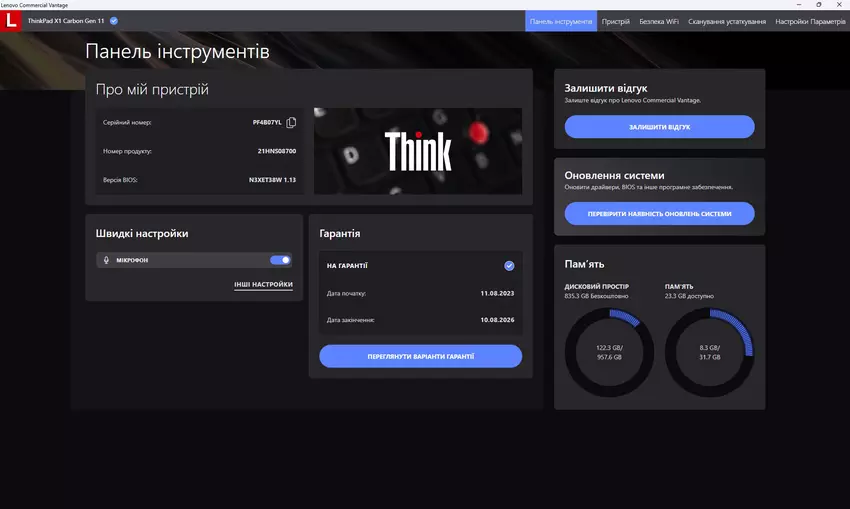Screen dimensions: 850x509
Task: Open the Панель інструментів tab
Action: [560, 21]
